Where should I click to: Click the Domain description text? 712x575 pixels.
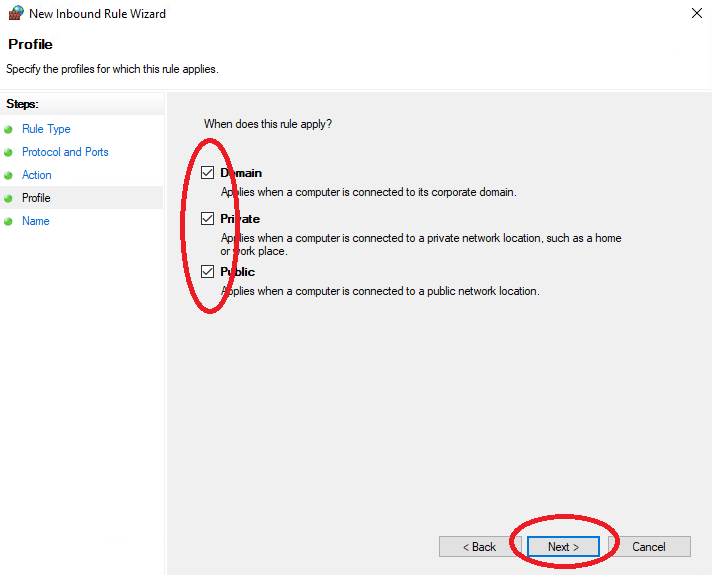tap(369, 192)
